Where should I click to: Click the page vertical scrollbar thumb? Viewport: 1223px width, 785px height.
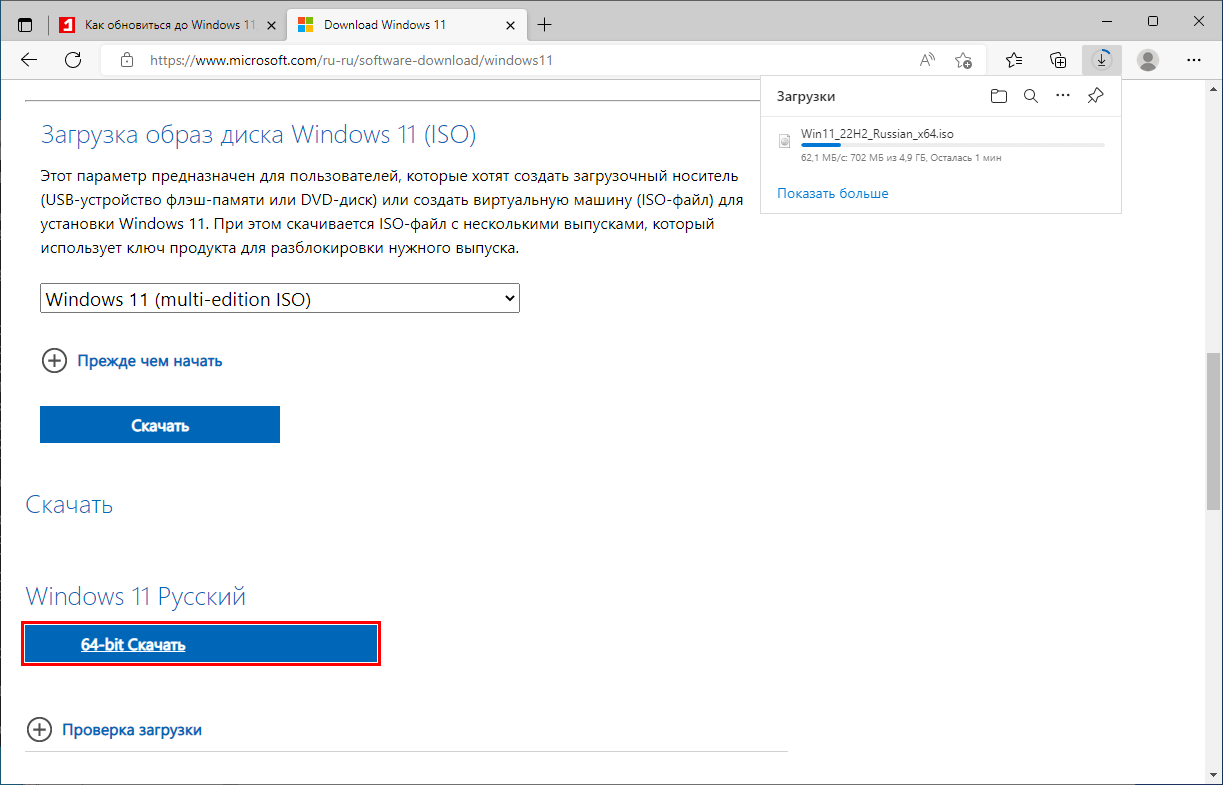1213,430
